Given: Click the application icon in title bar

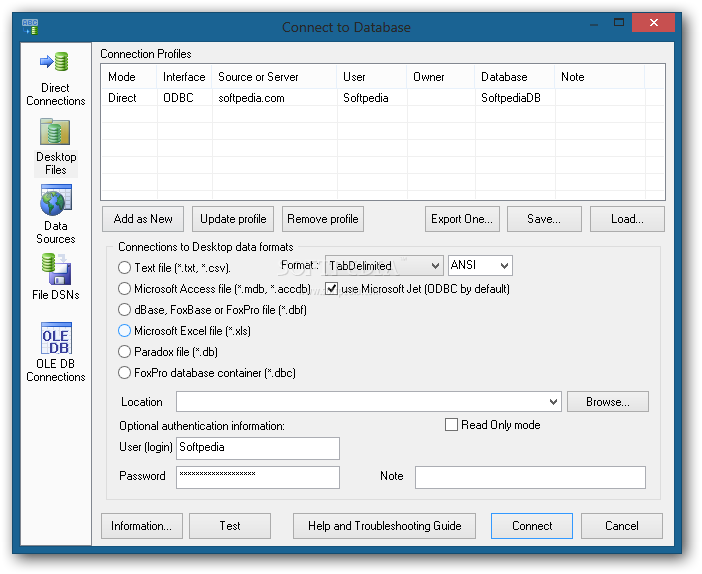Looking at the screenshot, I should point(30,26).
